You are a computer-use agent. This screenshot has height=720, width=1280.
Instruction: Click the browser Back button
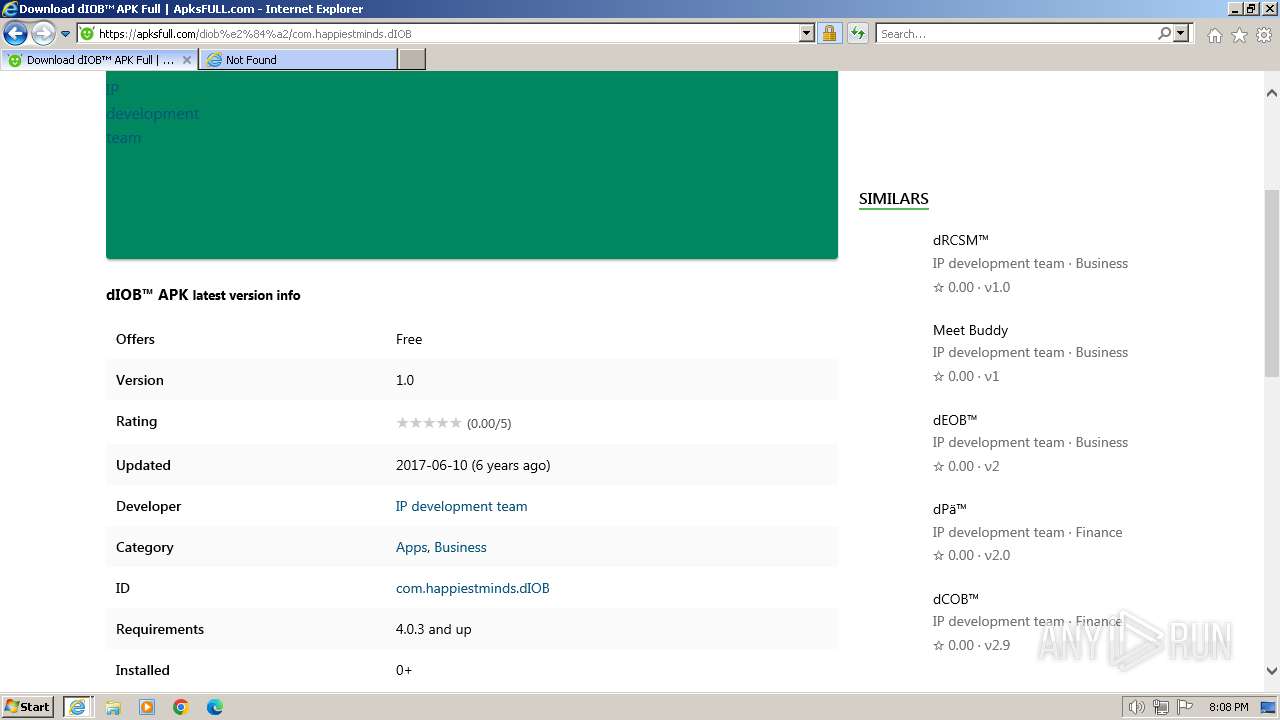[15, 33]
